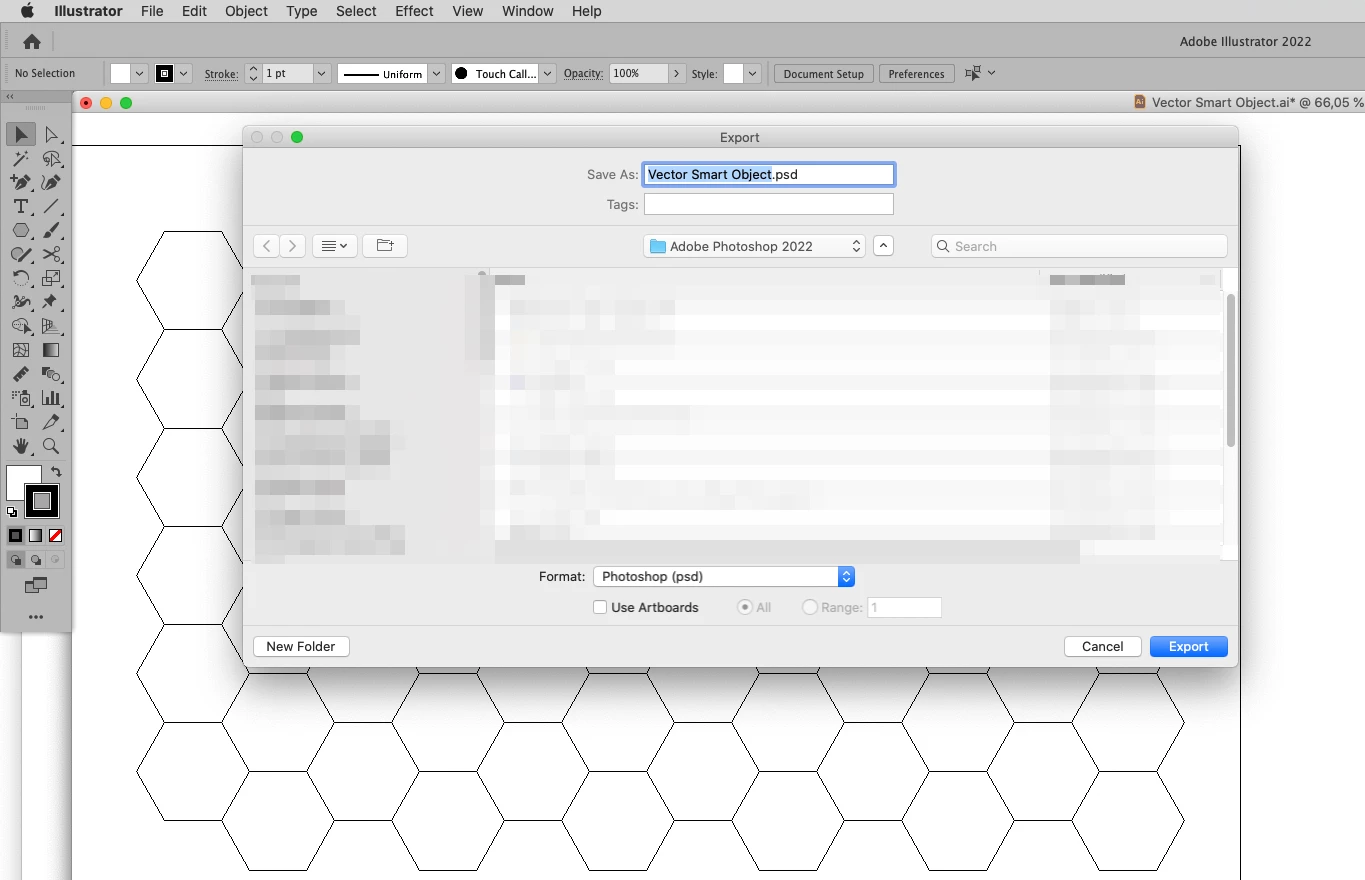The height and width of the screenshot is (880, 1365).
Task: Select the Artboard tool
Action: [21, 422]
